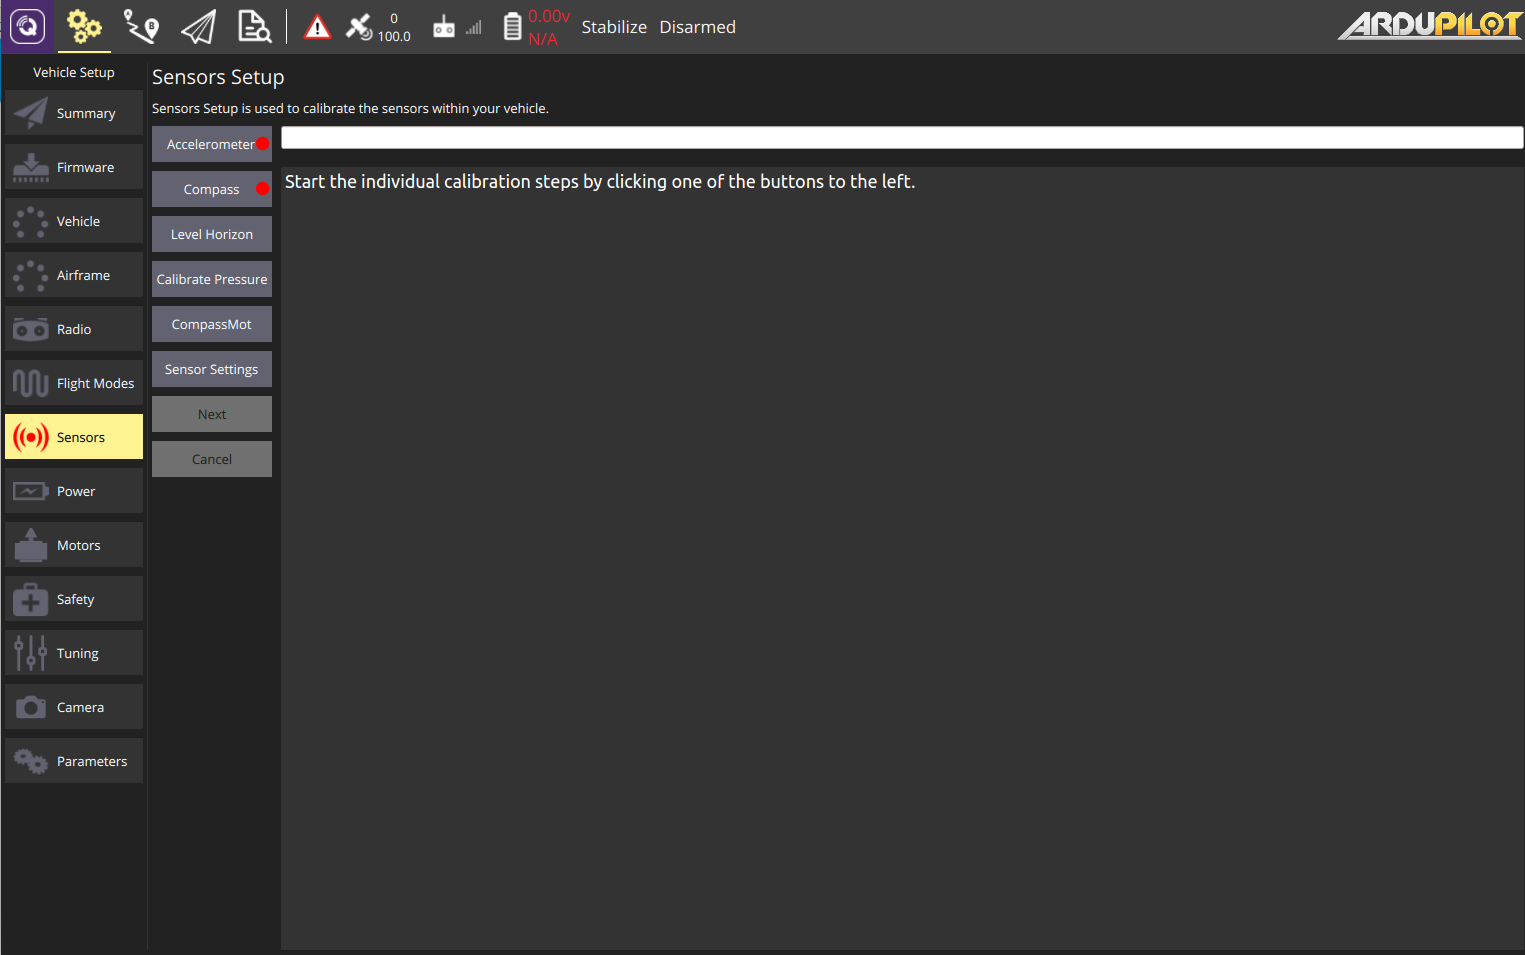Open the Vehicle setup page
Image resolution: width=1525 pixels, height=955 pixels.
click(74, 221)
